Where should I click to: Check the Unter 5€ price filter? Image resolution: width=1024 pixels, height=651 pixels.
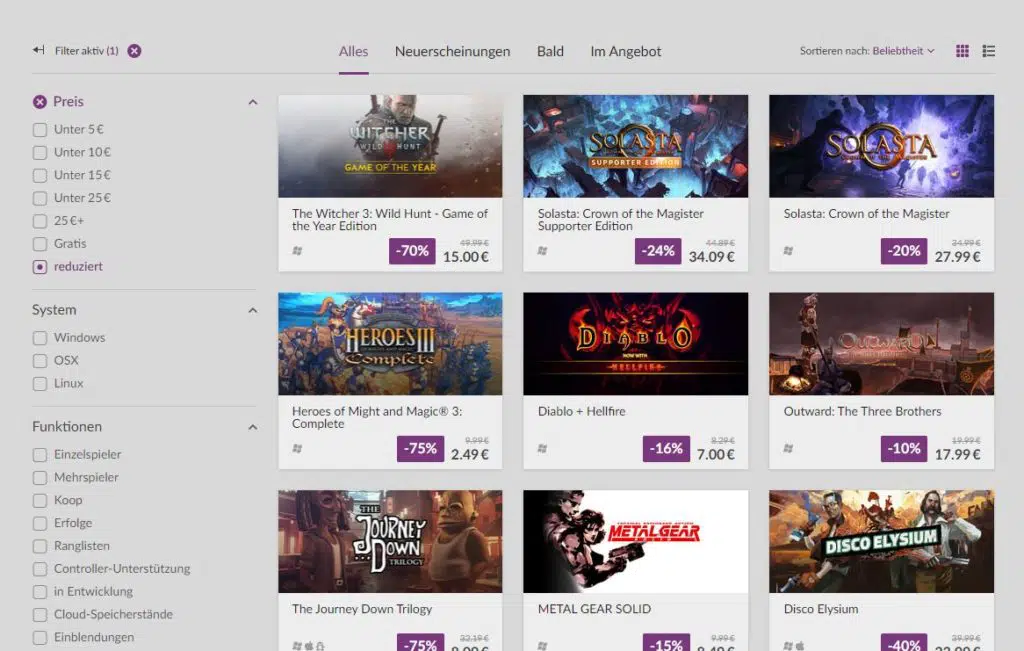[x=40, y=130]
